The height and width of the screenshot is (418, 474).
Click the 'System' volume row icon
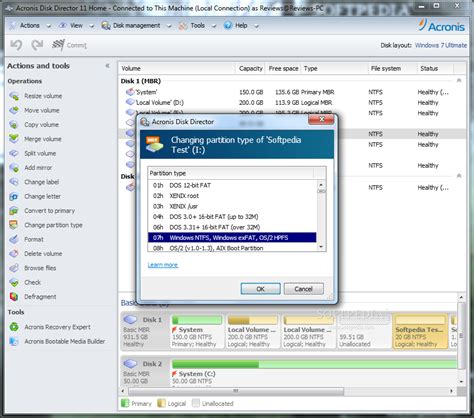[x=130, y=92]
